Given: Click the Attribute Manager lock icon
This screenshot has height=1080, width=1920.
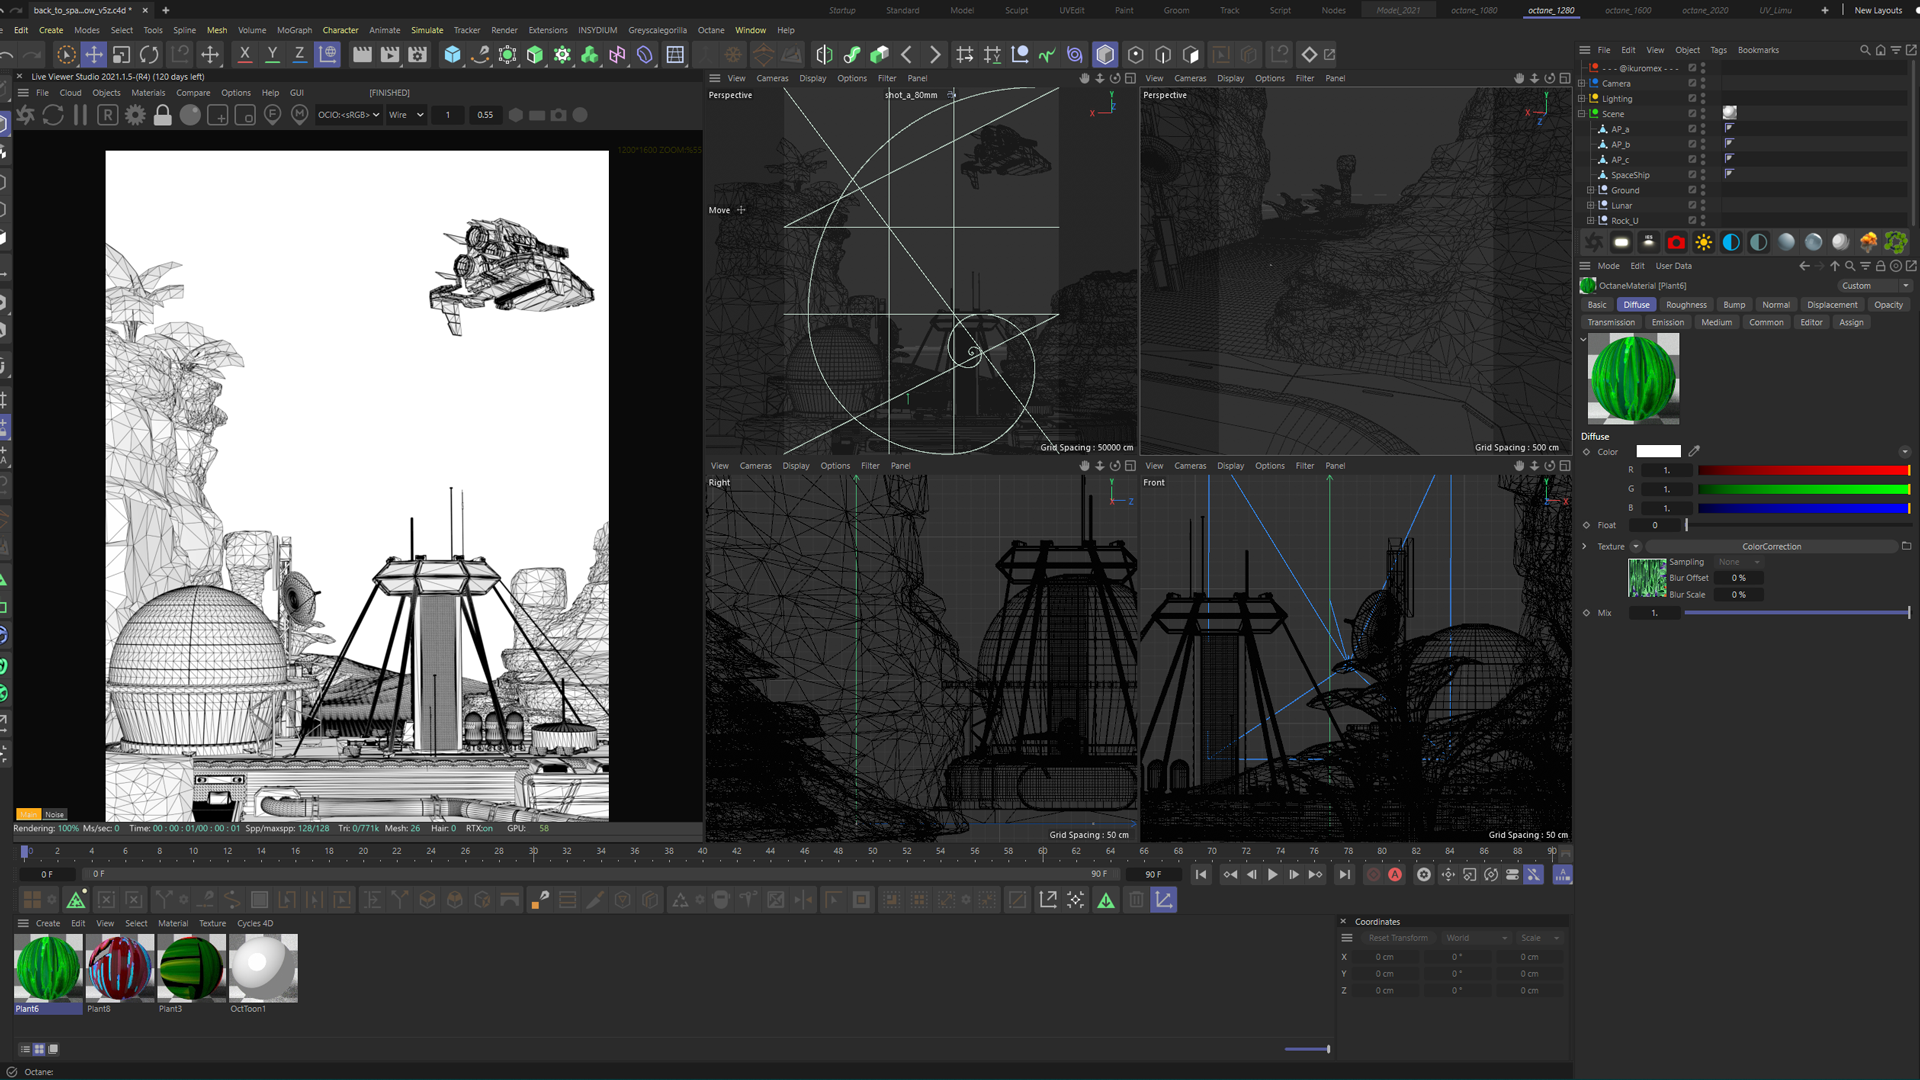Looking at the screenshot, I should (x=1880, y=266).
